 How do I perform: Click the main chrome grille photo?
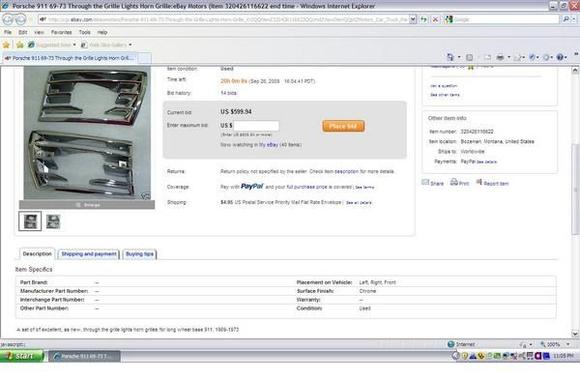[x=87, y=133]
